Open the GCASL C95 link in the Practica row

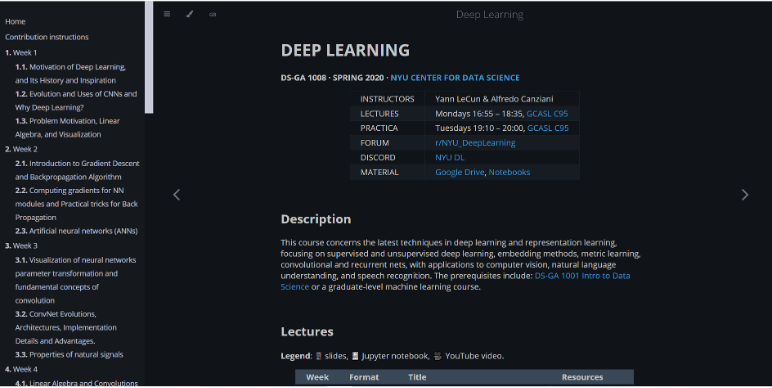click(x=547, y=128)
